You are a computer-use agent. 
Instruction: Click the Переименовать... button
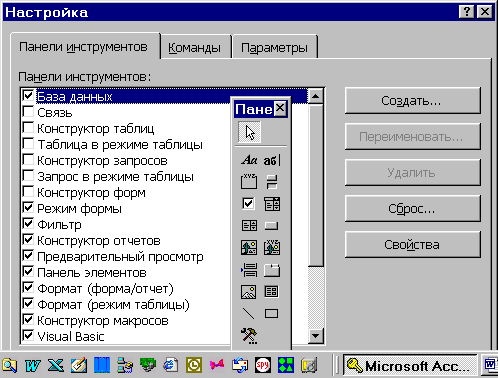[x=413, y=137]
